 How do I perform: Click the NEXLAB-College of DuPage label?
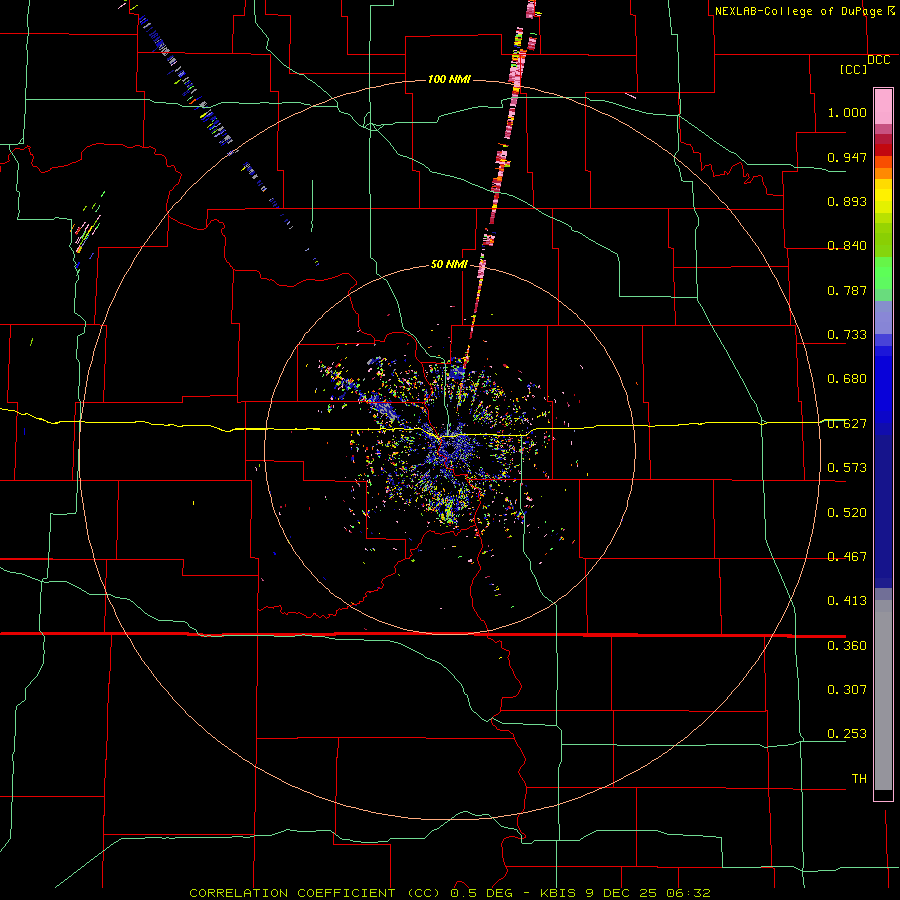point(799,11)
